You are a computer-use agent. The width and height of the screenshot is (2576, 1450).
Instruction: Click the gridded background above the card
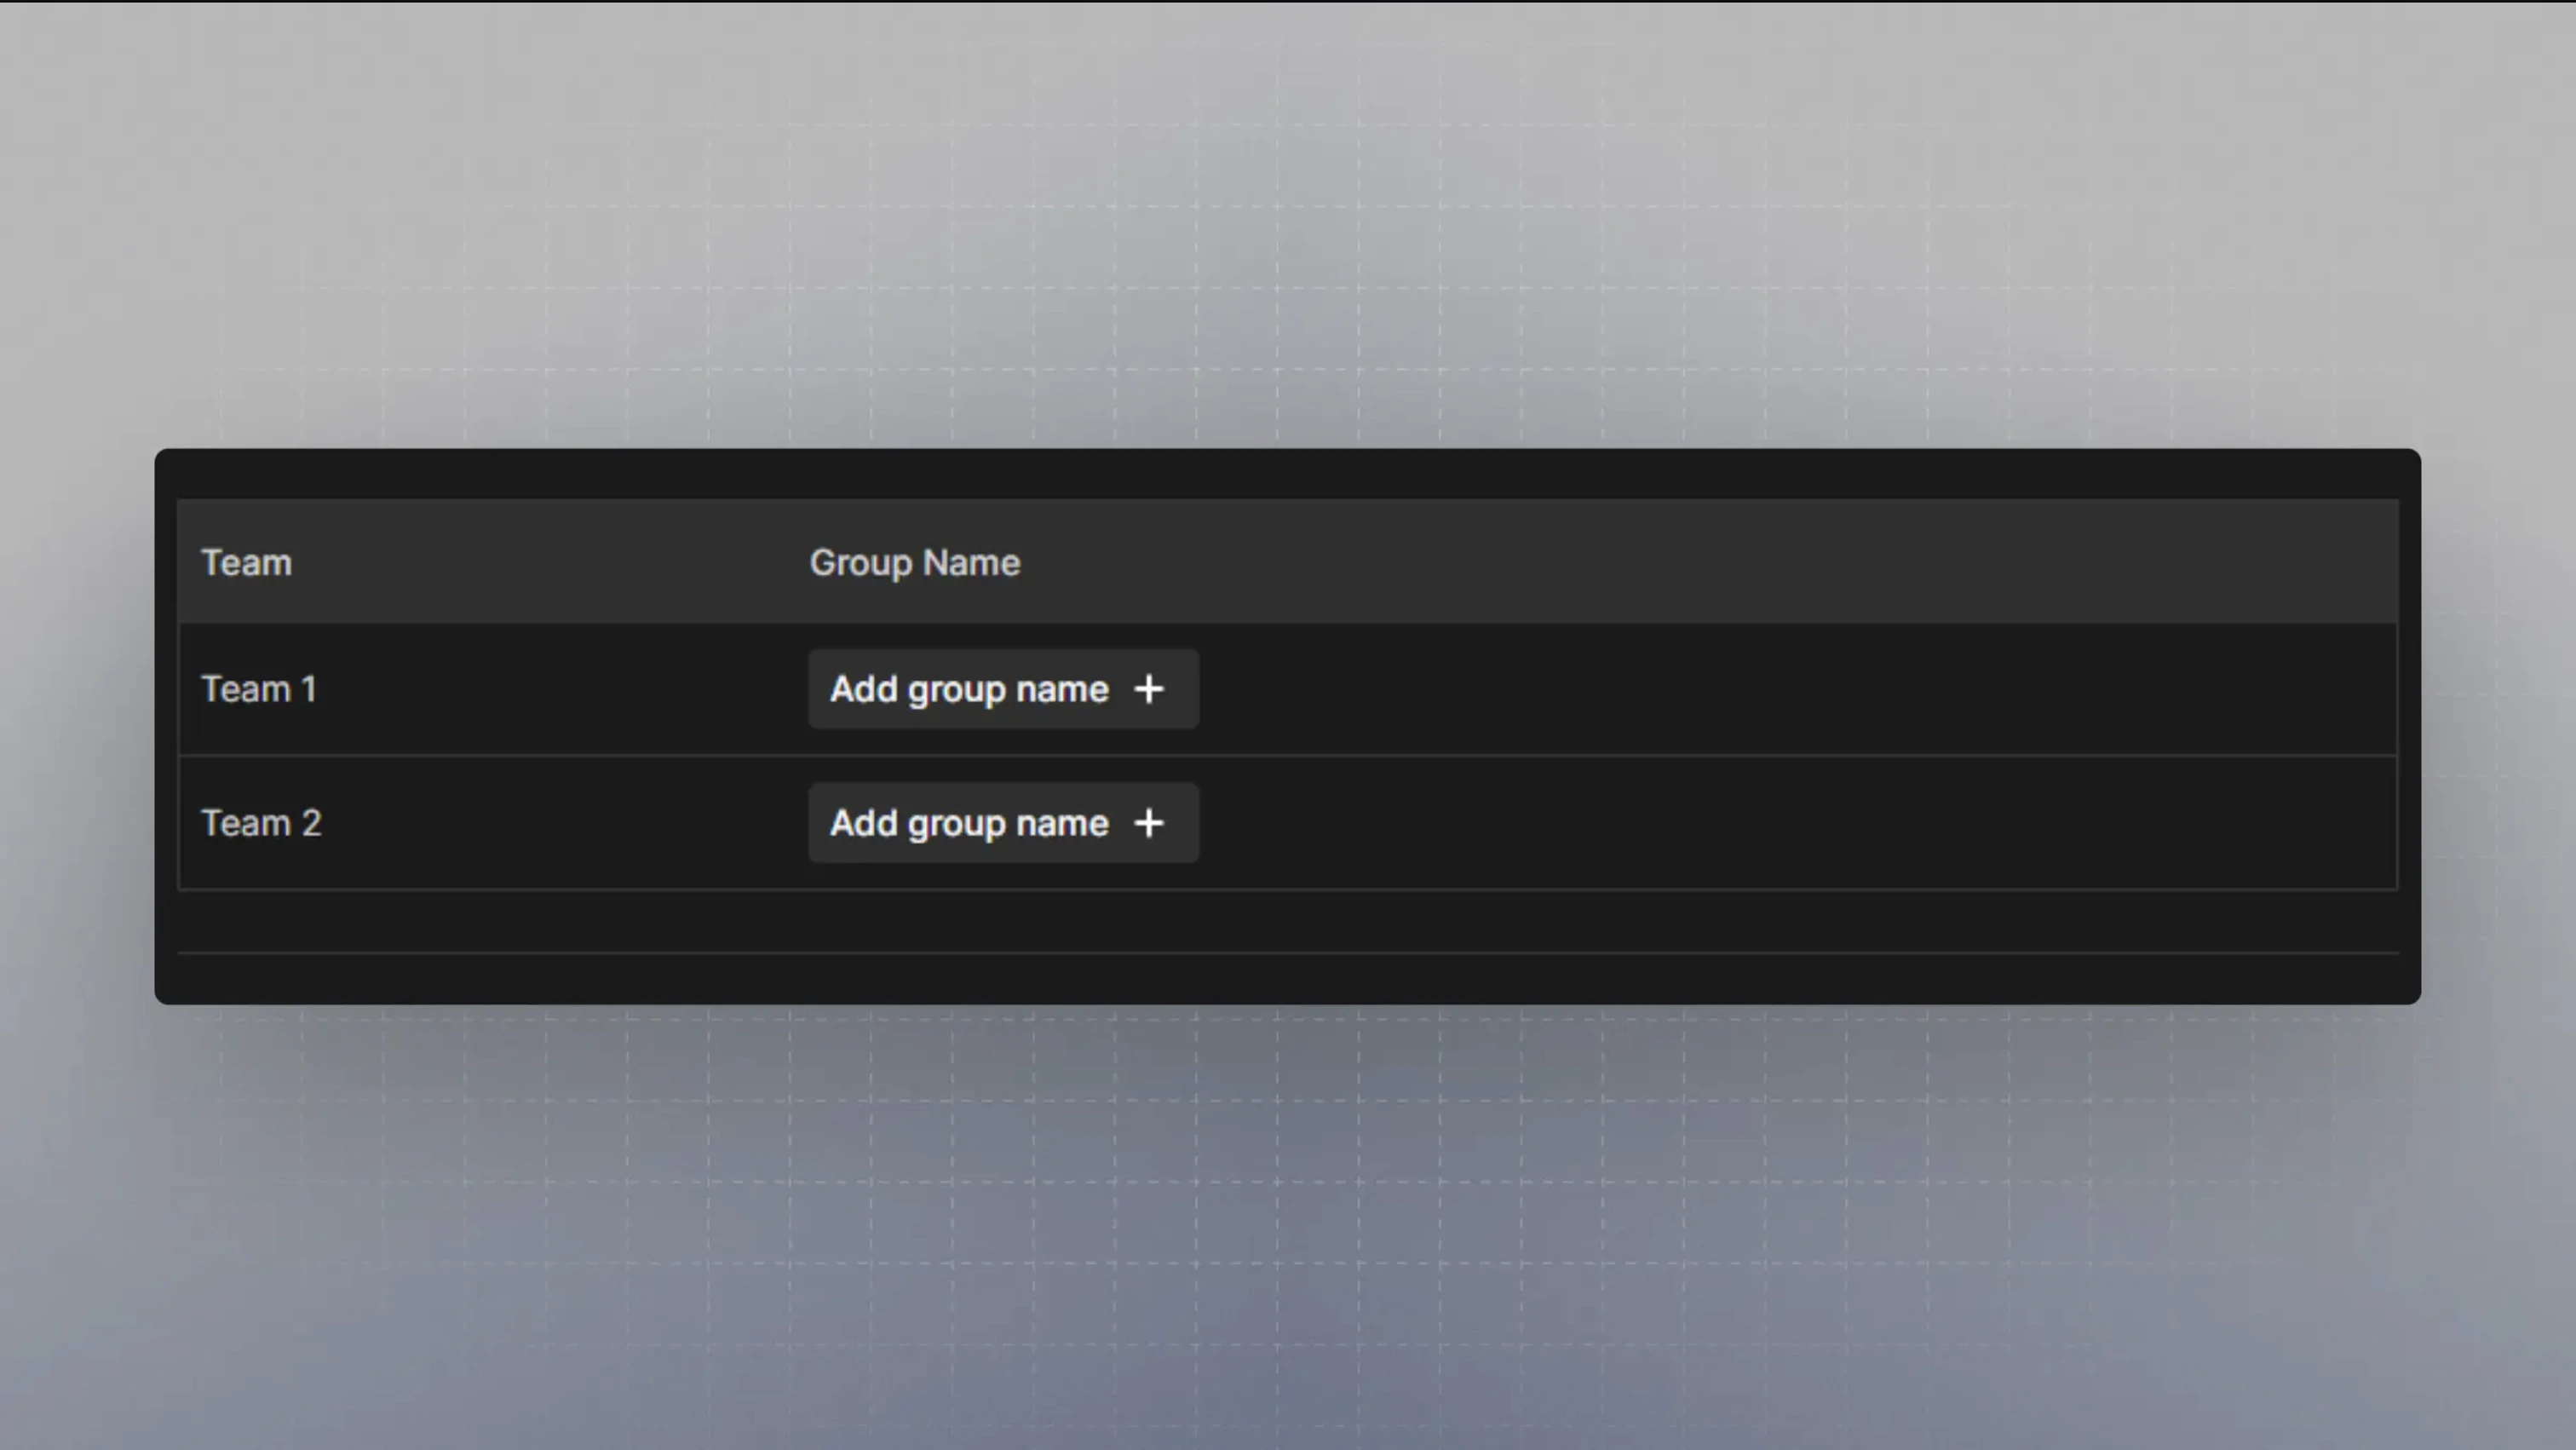tap(1288, 250)
